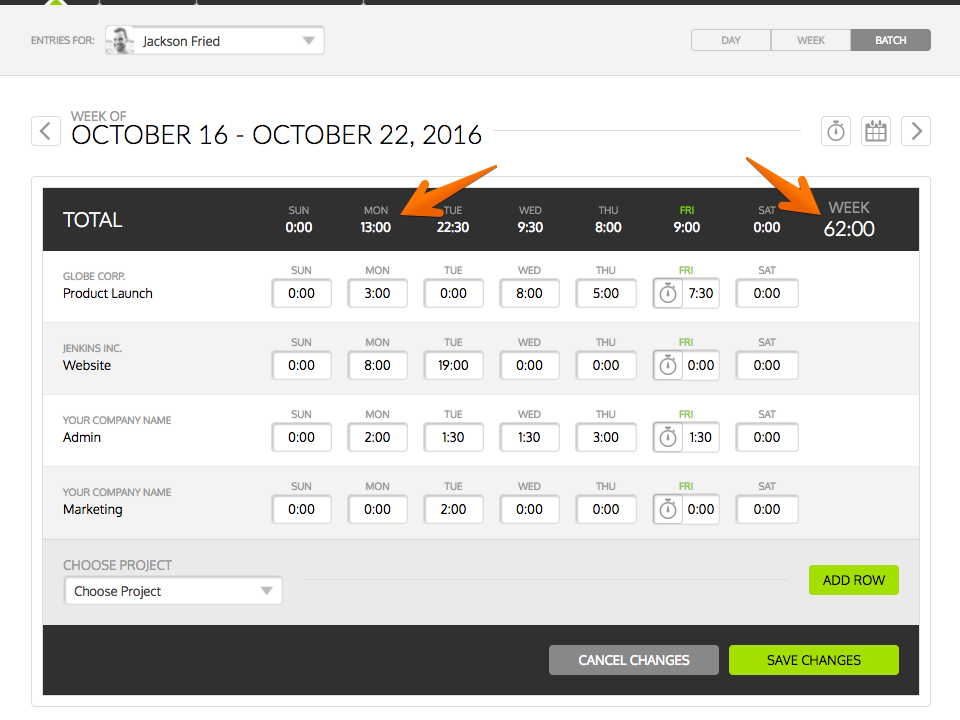Click the Marketing project name
Viewport: 960px width, 720px height.
(93, 509)
